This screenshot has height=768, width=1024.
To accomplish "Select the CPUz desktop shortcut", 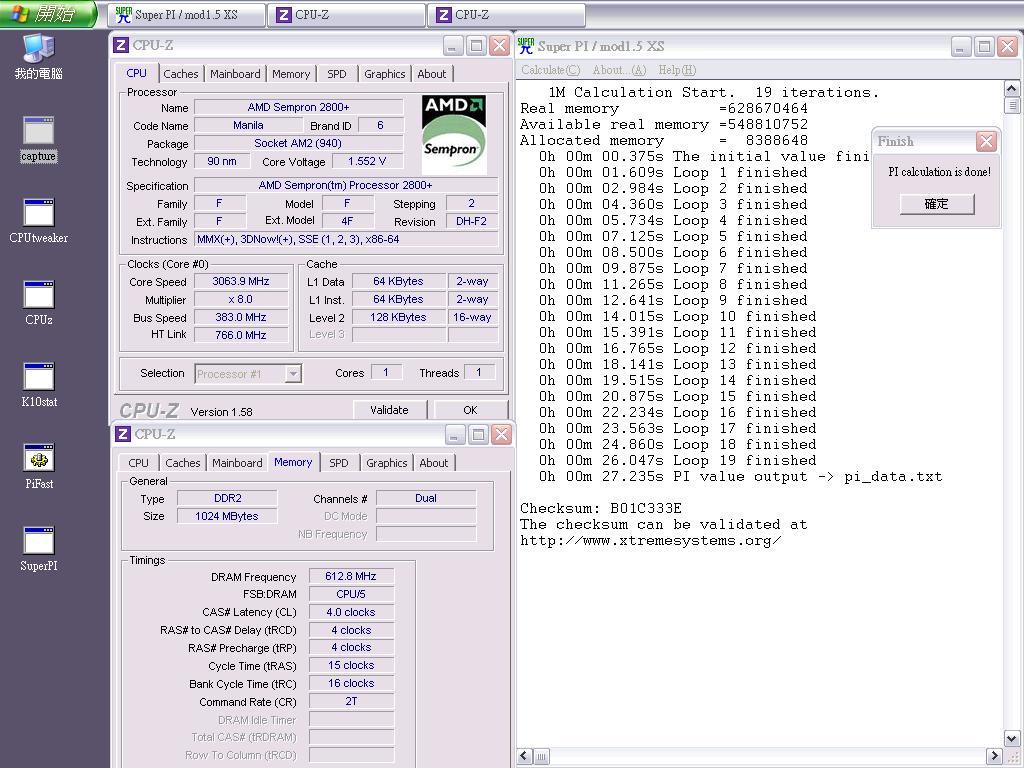I will tap(39, 302).
